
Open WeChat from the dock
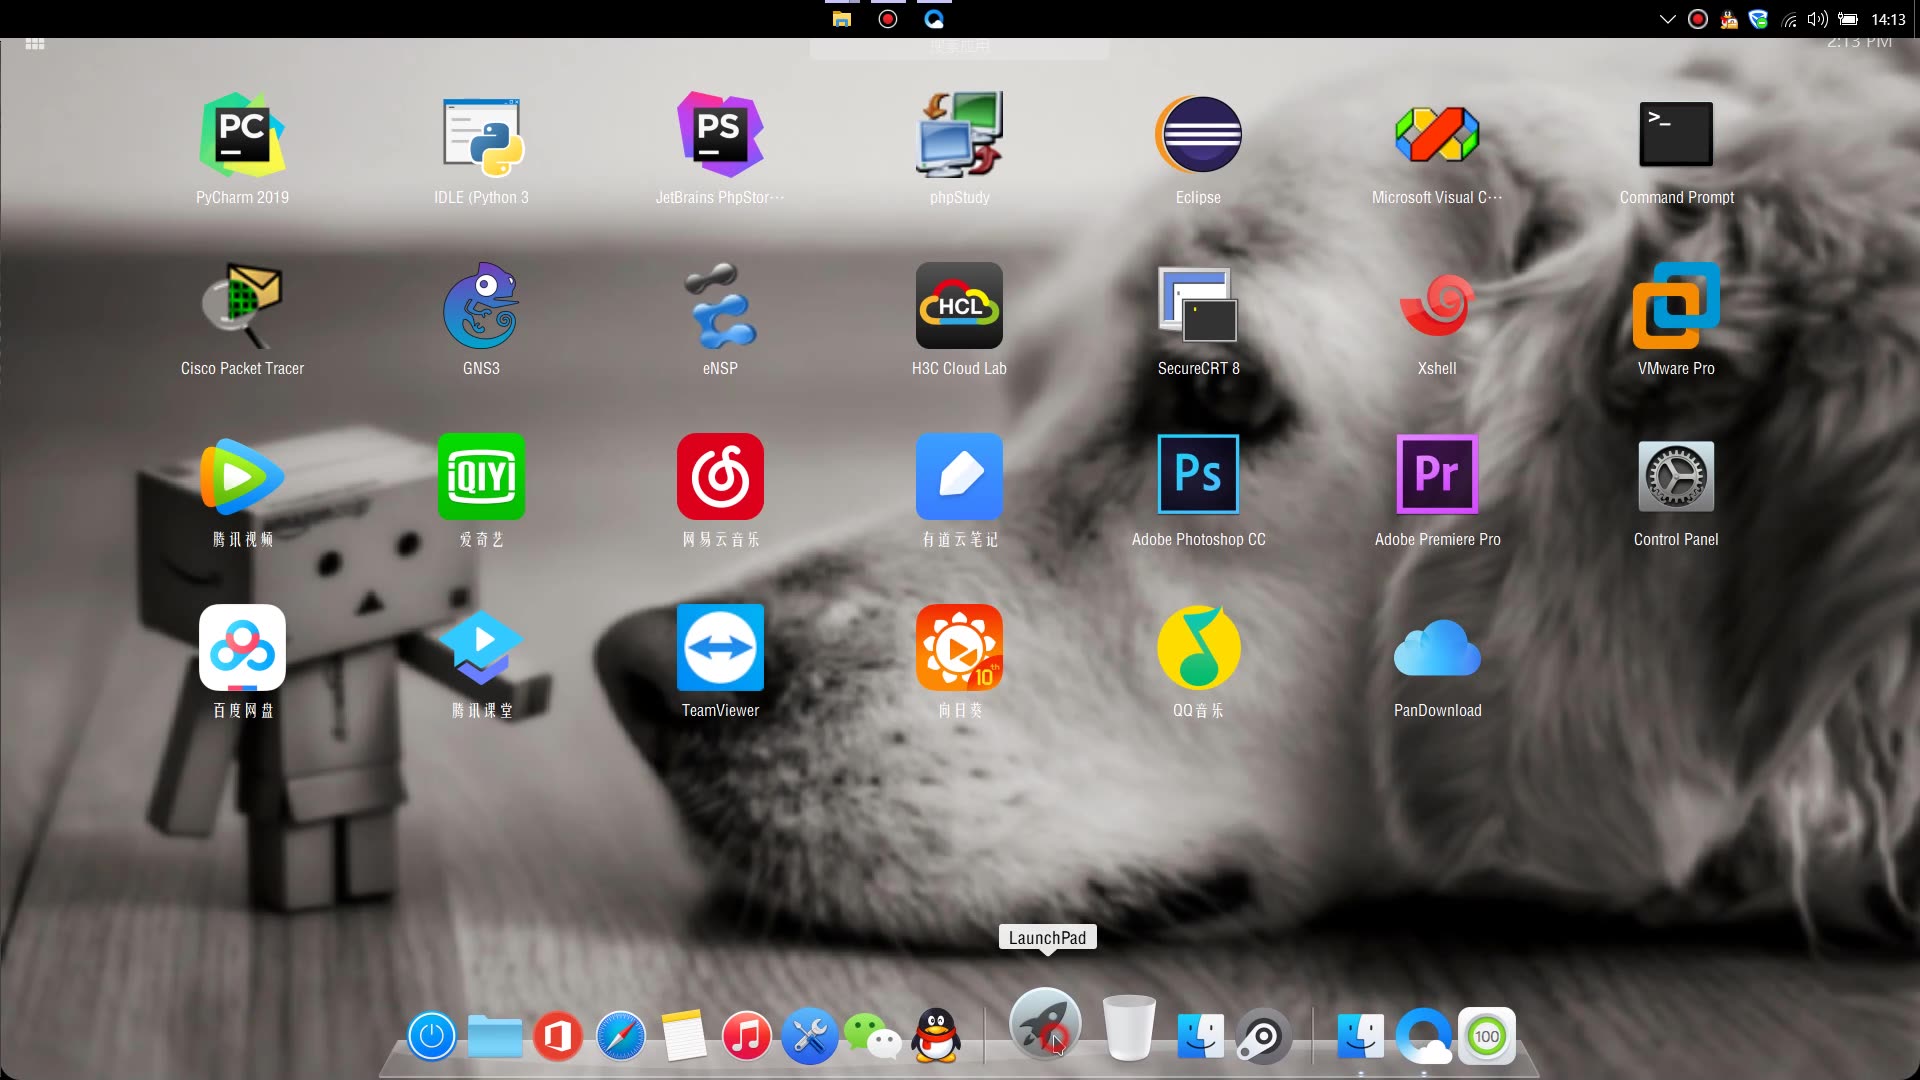coord(873,1037)
